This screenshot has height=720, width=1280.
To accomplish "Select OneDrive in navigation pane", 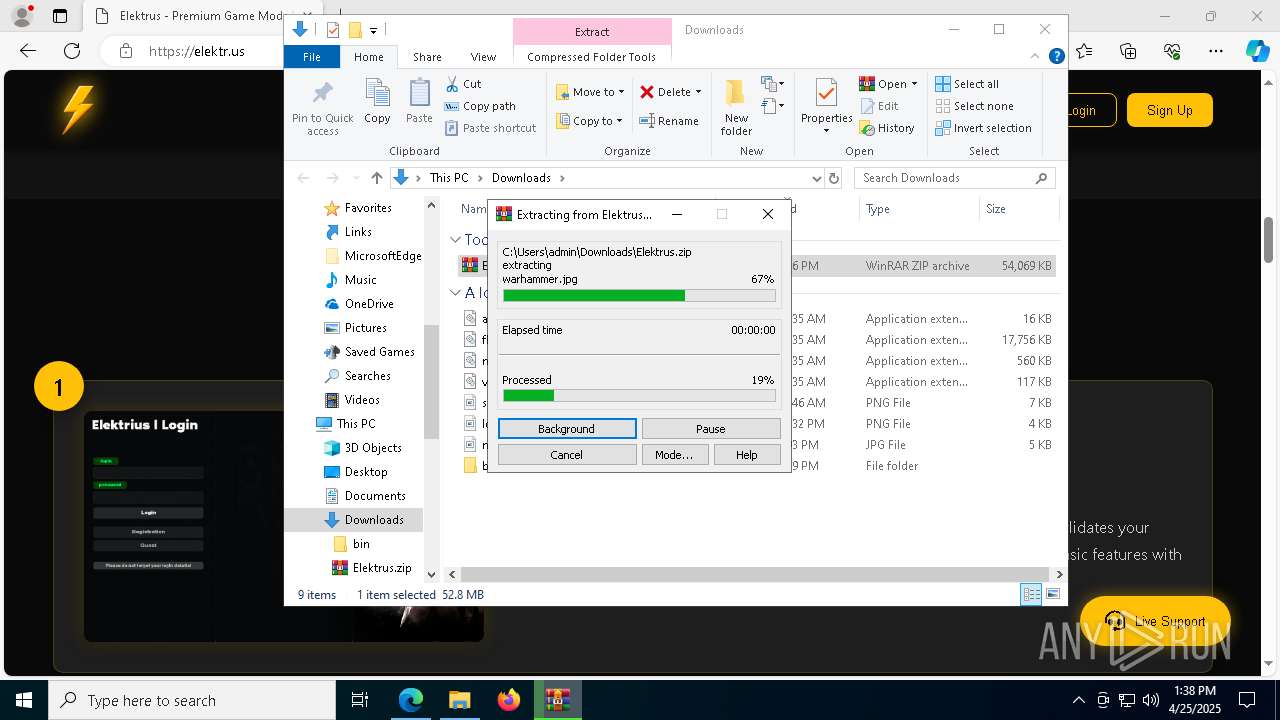I will tap(369, 304).
